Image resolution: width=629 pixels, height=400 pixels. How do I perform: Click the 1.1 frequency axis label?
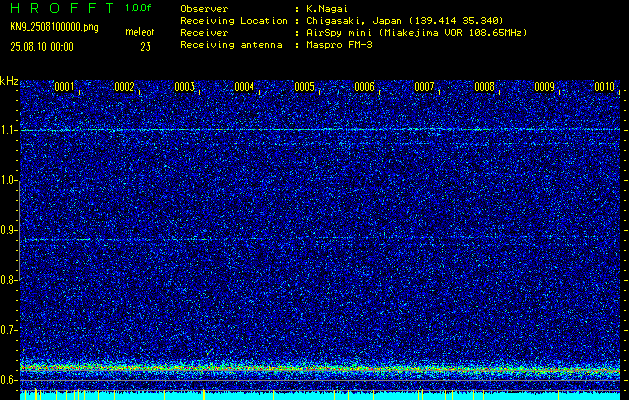tap(8, 130)
